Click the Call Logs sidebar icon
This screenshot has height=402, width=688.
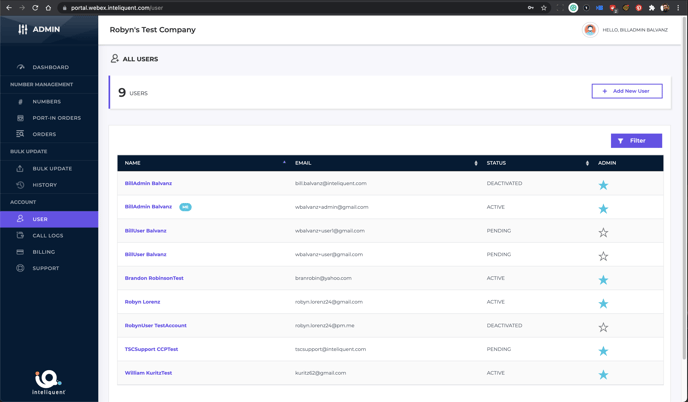tap(20, 236)
